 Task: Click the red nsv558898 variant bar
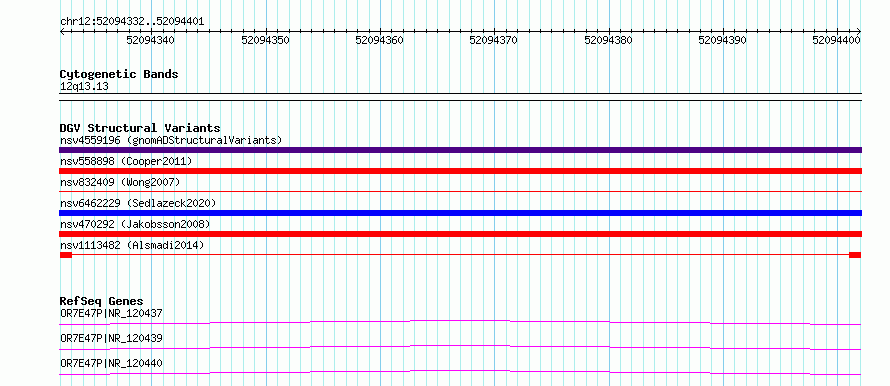(460, 171)
